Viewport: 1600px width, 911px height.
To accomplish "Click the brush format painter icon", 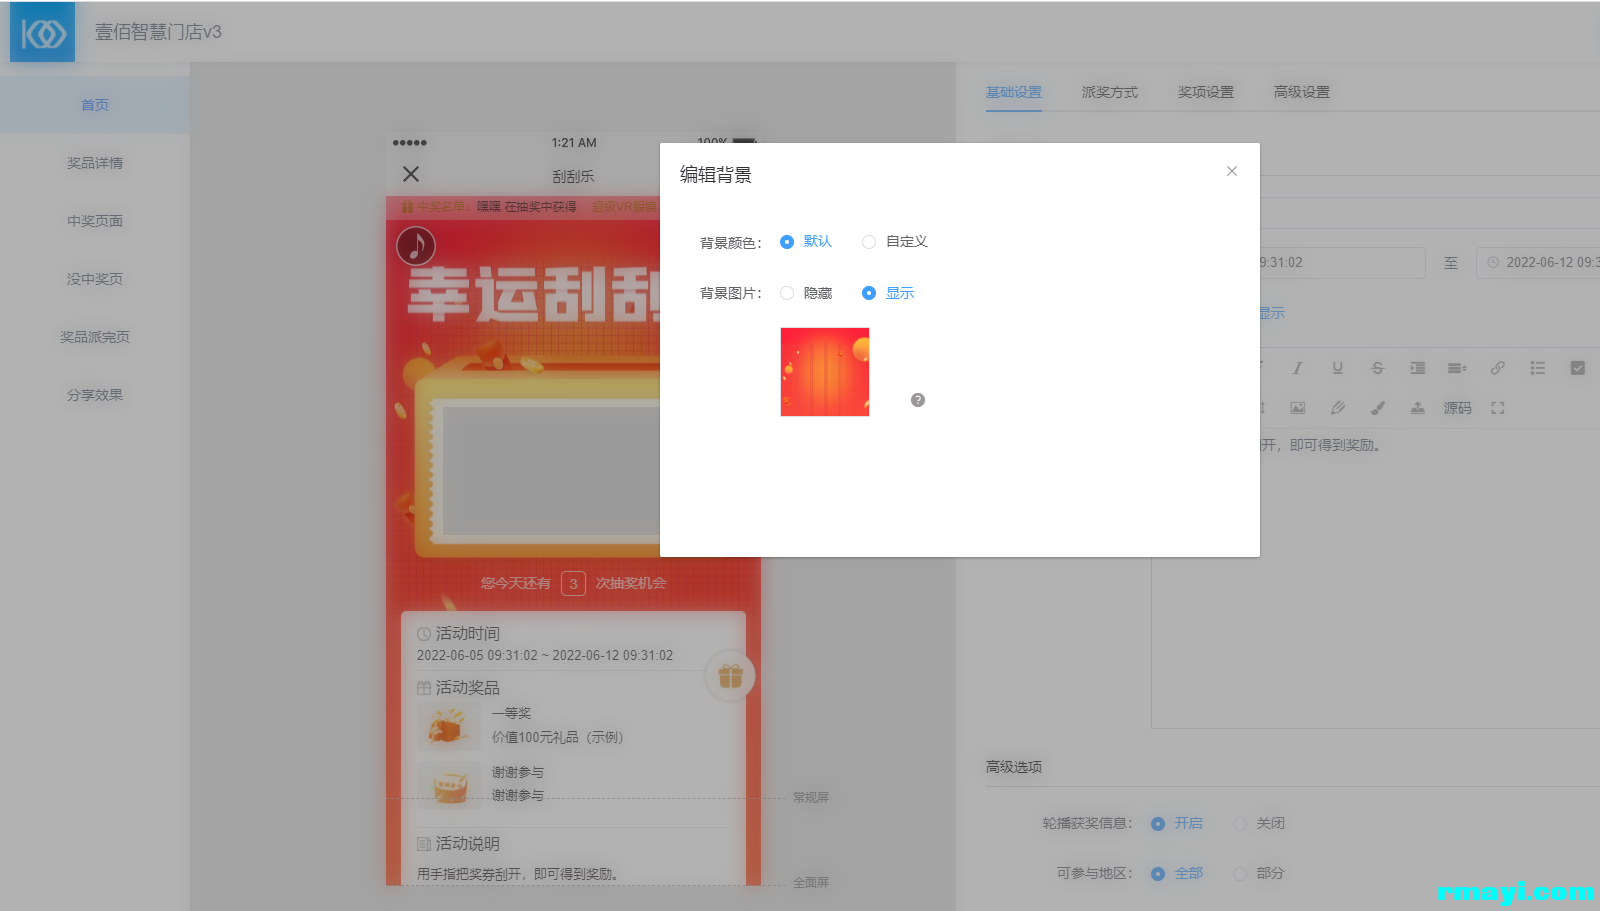I will pyautogui.click(x=1377, y=408).
